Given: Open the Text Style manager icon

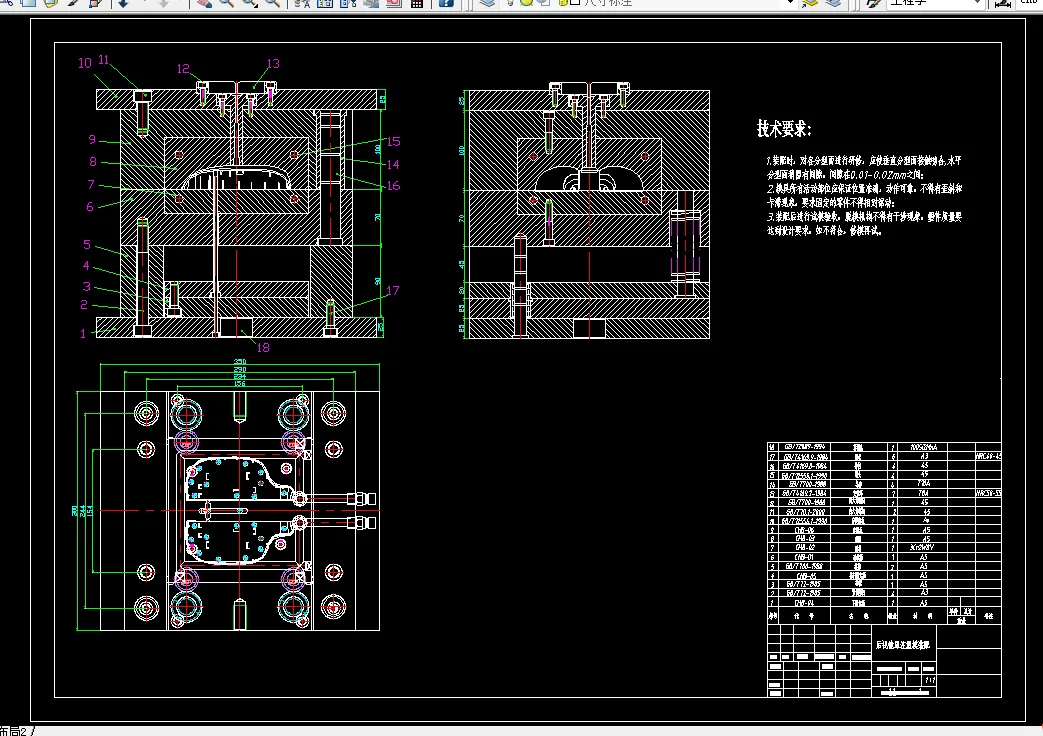Looking at the screenshot, I should point(871,3).
